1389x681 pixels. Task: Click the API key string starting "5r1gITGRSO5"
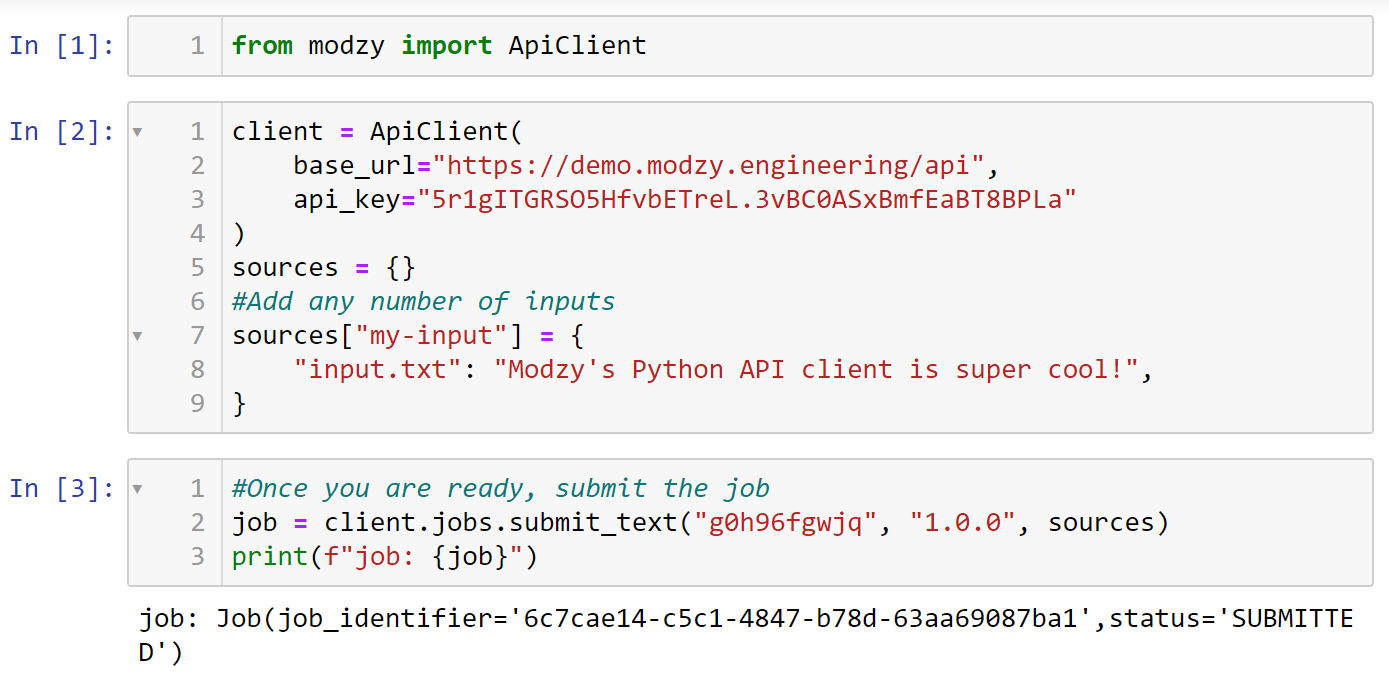(747, 200)
